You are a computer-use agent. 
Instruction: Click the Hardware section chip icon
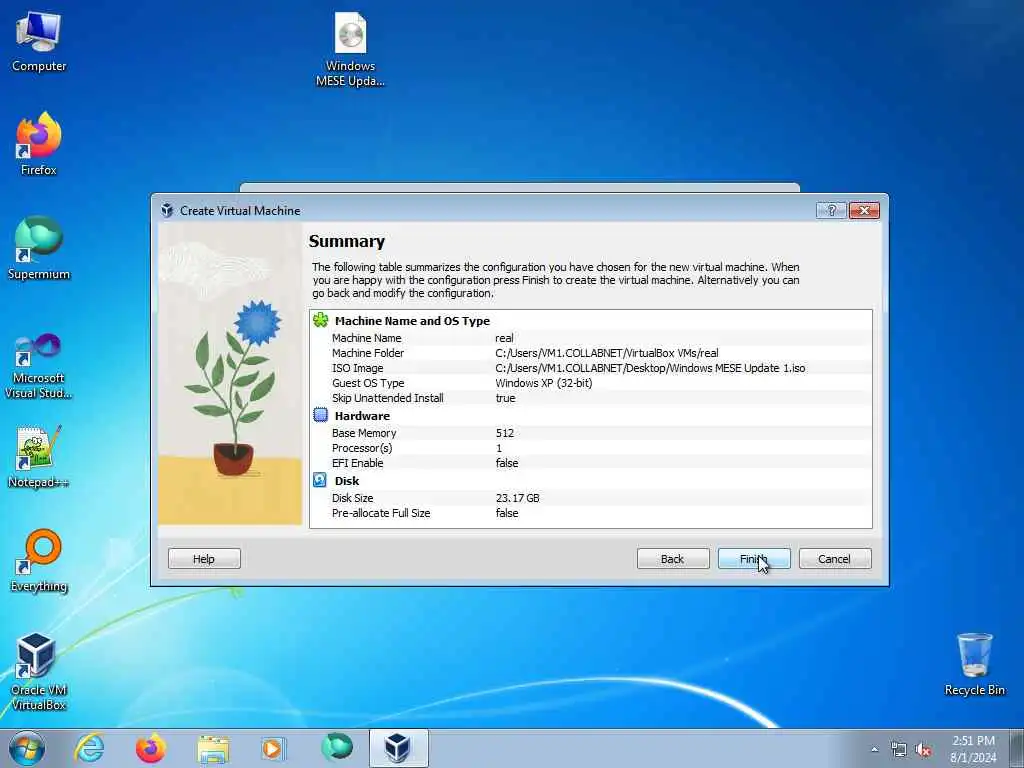pos(320,415)
